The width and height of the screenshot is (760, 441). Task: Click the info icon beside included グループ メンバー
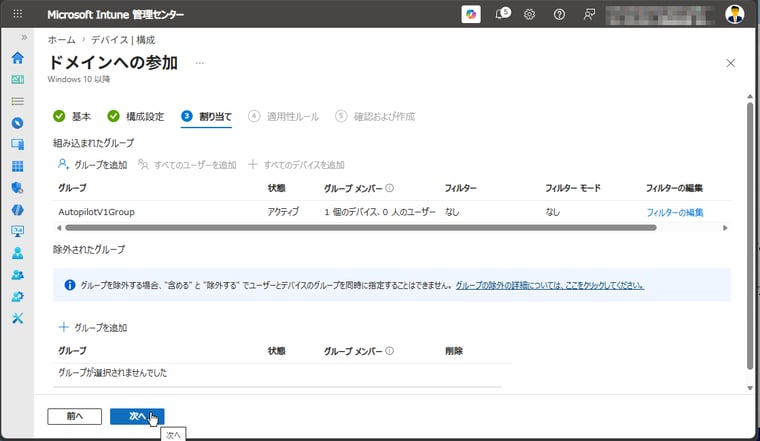tap(390, 188)
